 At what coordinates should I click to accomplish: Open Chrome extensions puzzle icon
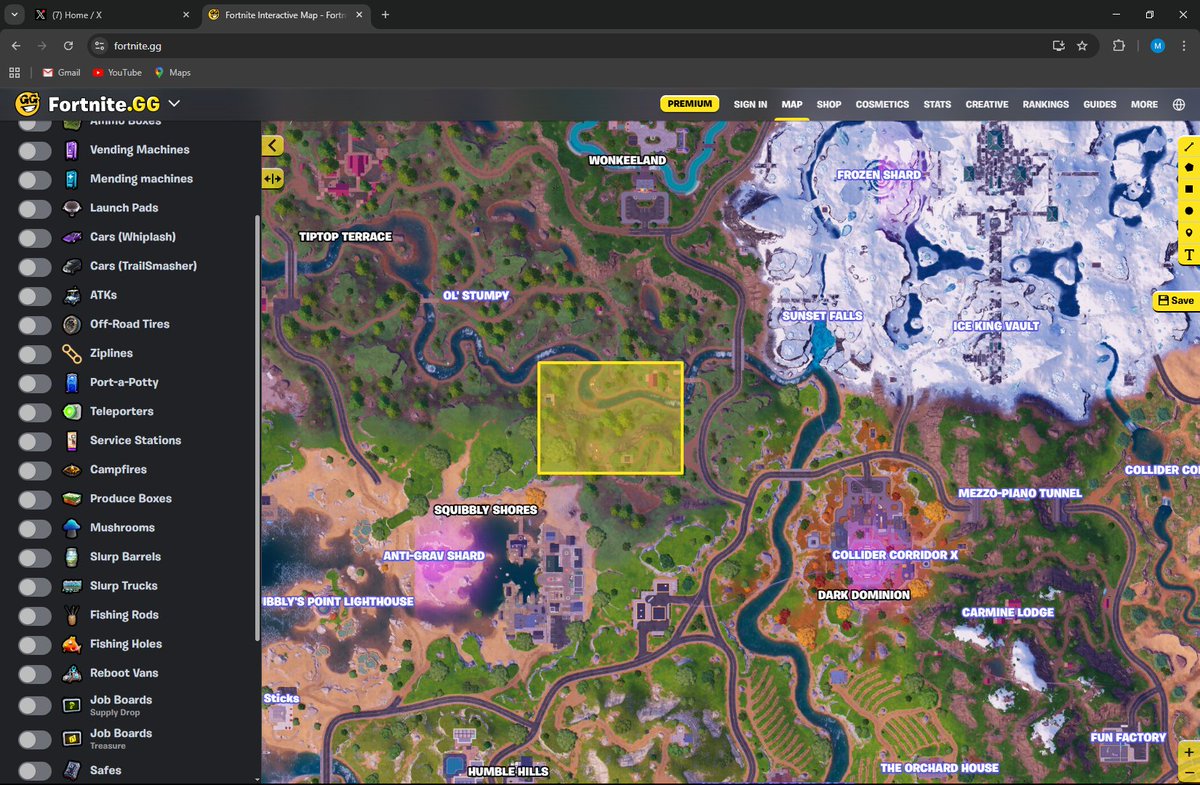point(1119,46)
